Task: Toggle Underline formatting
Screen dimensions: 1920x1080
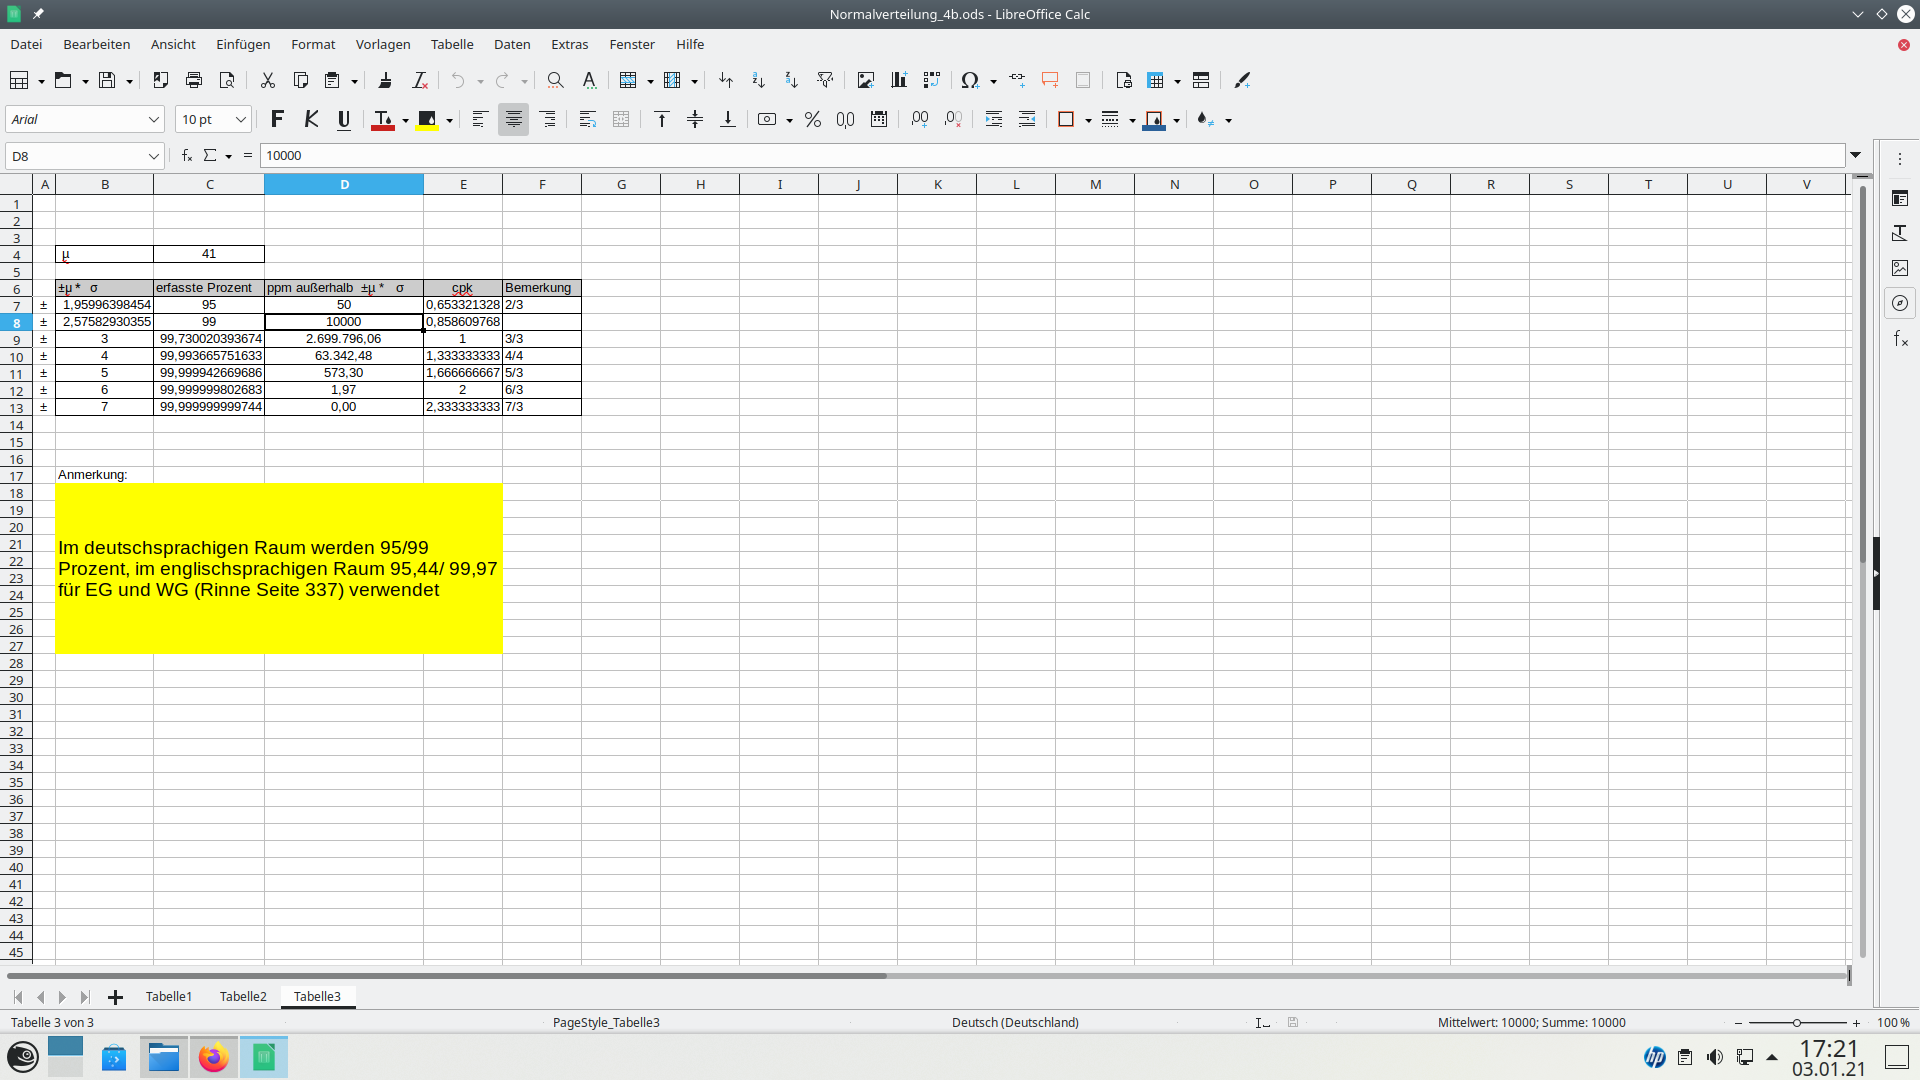Action: (344, 119)
